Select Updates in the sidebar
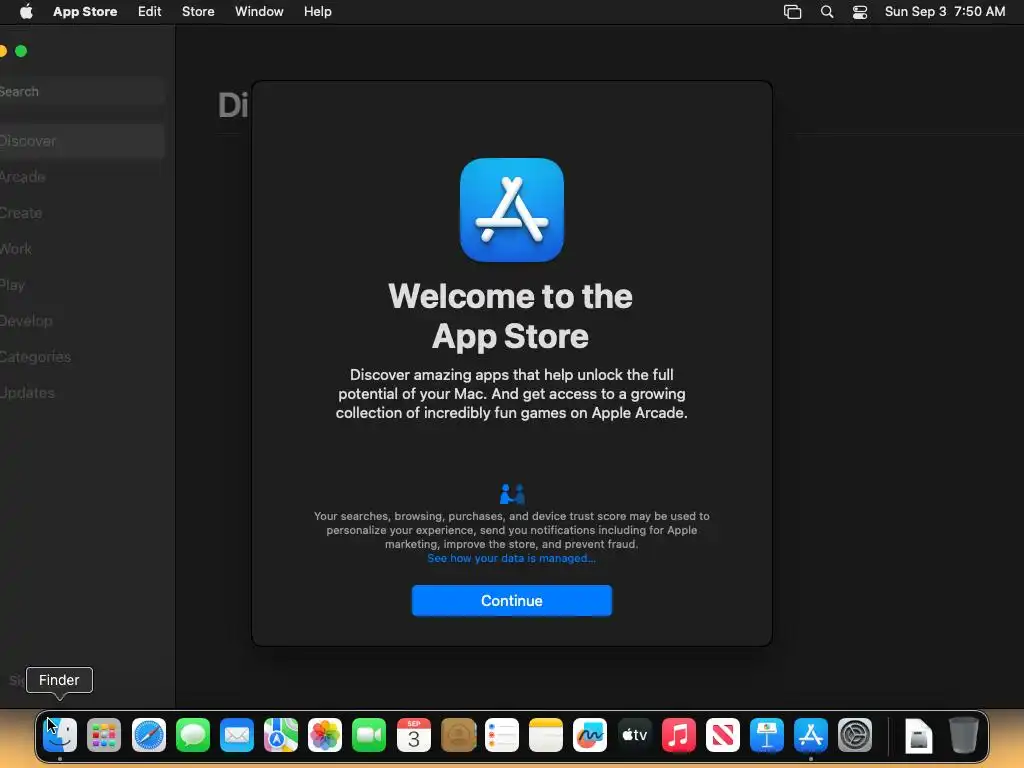 [82, 393]
